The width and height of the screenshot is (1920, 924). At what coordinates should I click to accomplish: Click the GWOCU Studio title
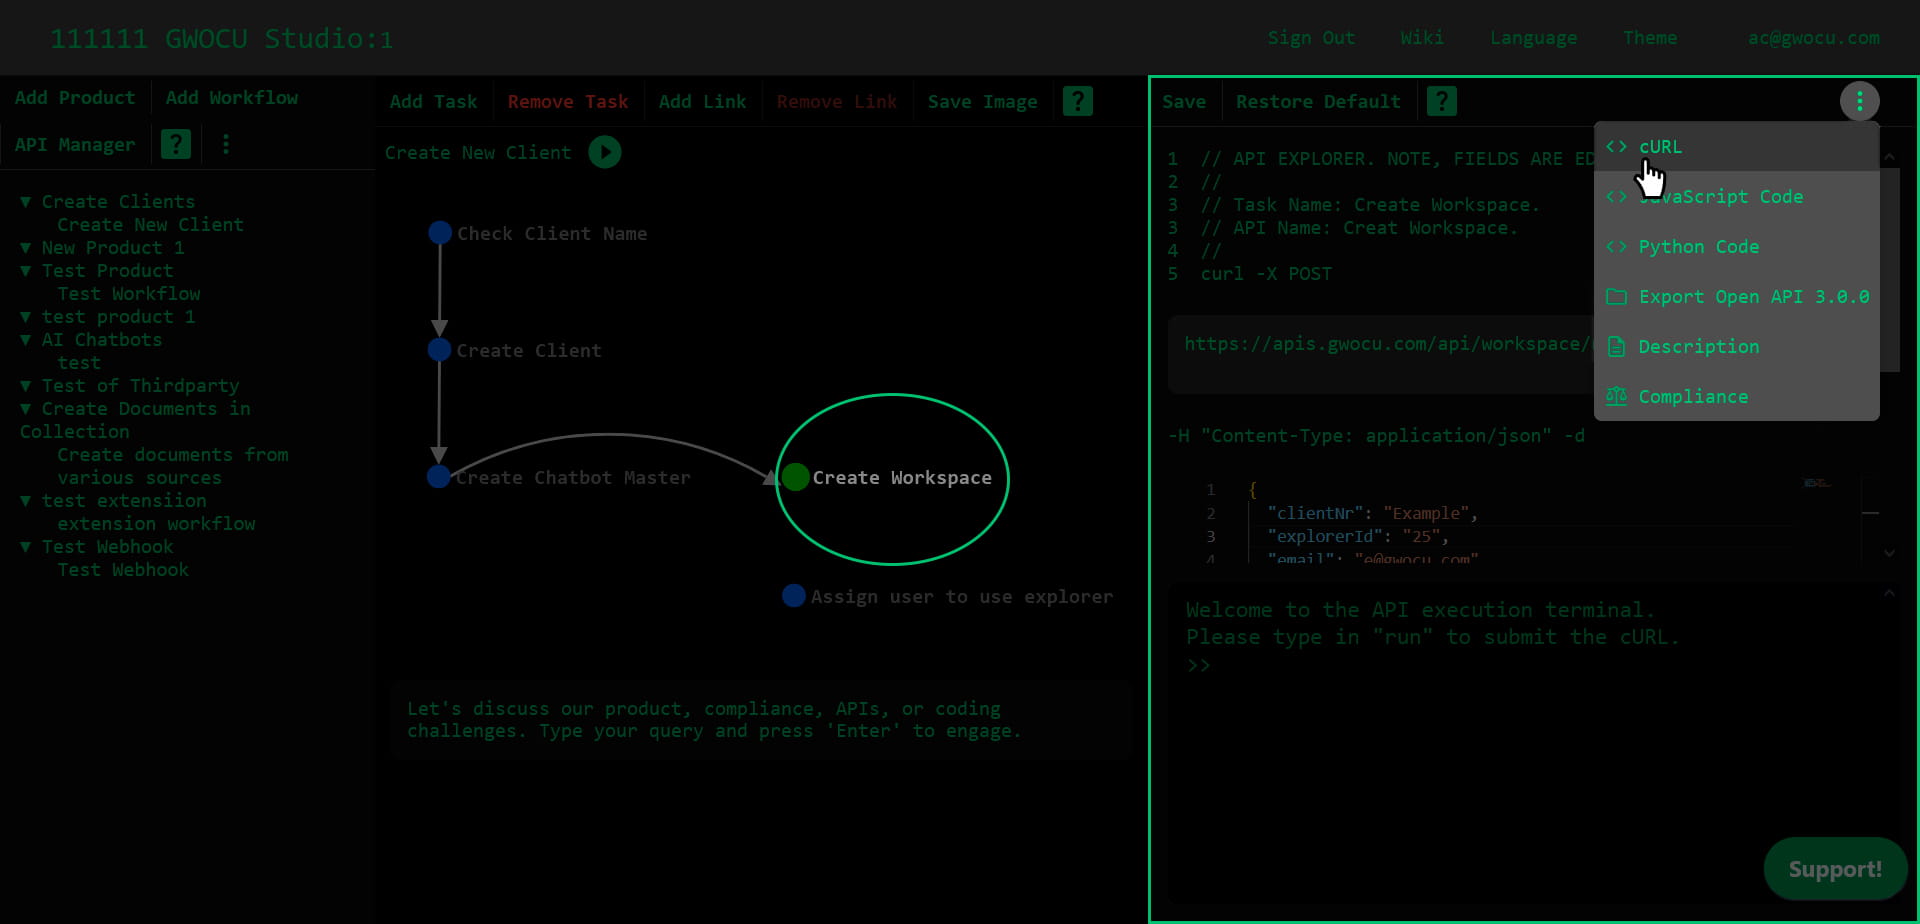tap(221, 39)
